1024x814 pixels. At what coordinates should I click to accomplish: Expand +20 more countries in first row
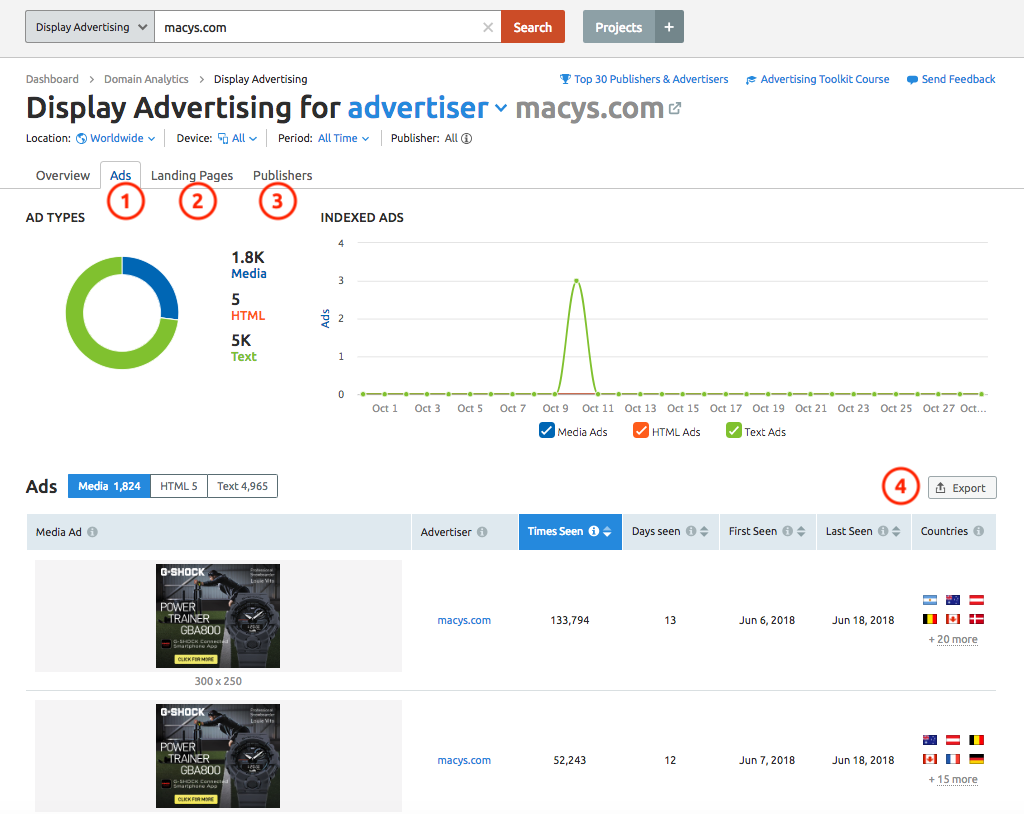[953, 640]
